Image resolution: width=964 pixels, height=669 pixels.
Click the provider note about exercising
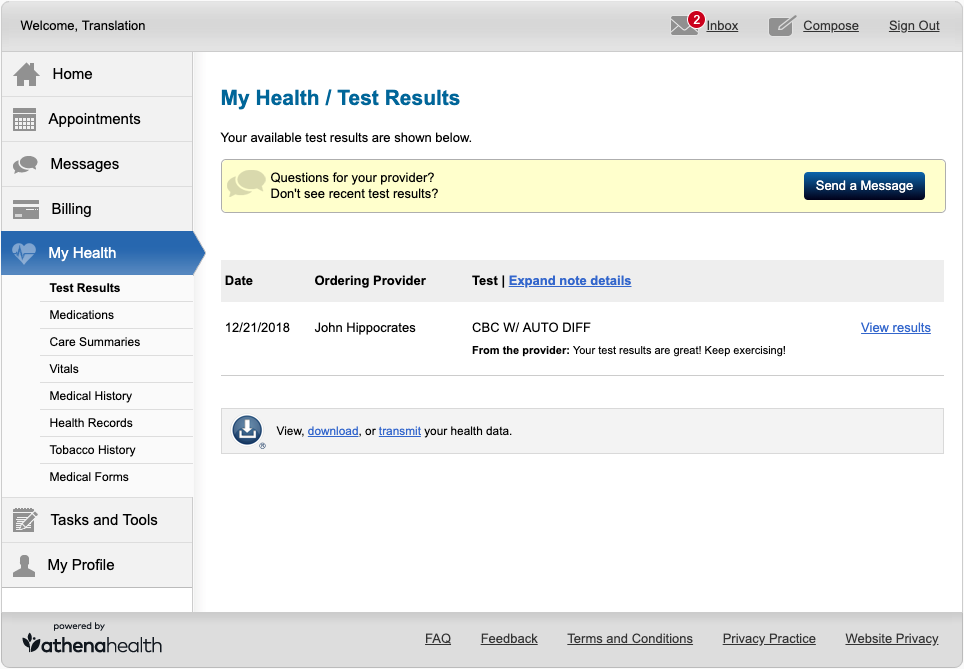628,350
